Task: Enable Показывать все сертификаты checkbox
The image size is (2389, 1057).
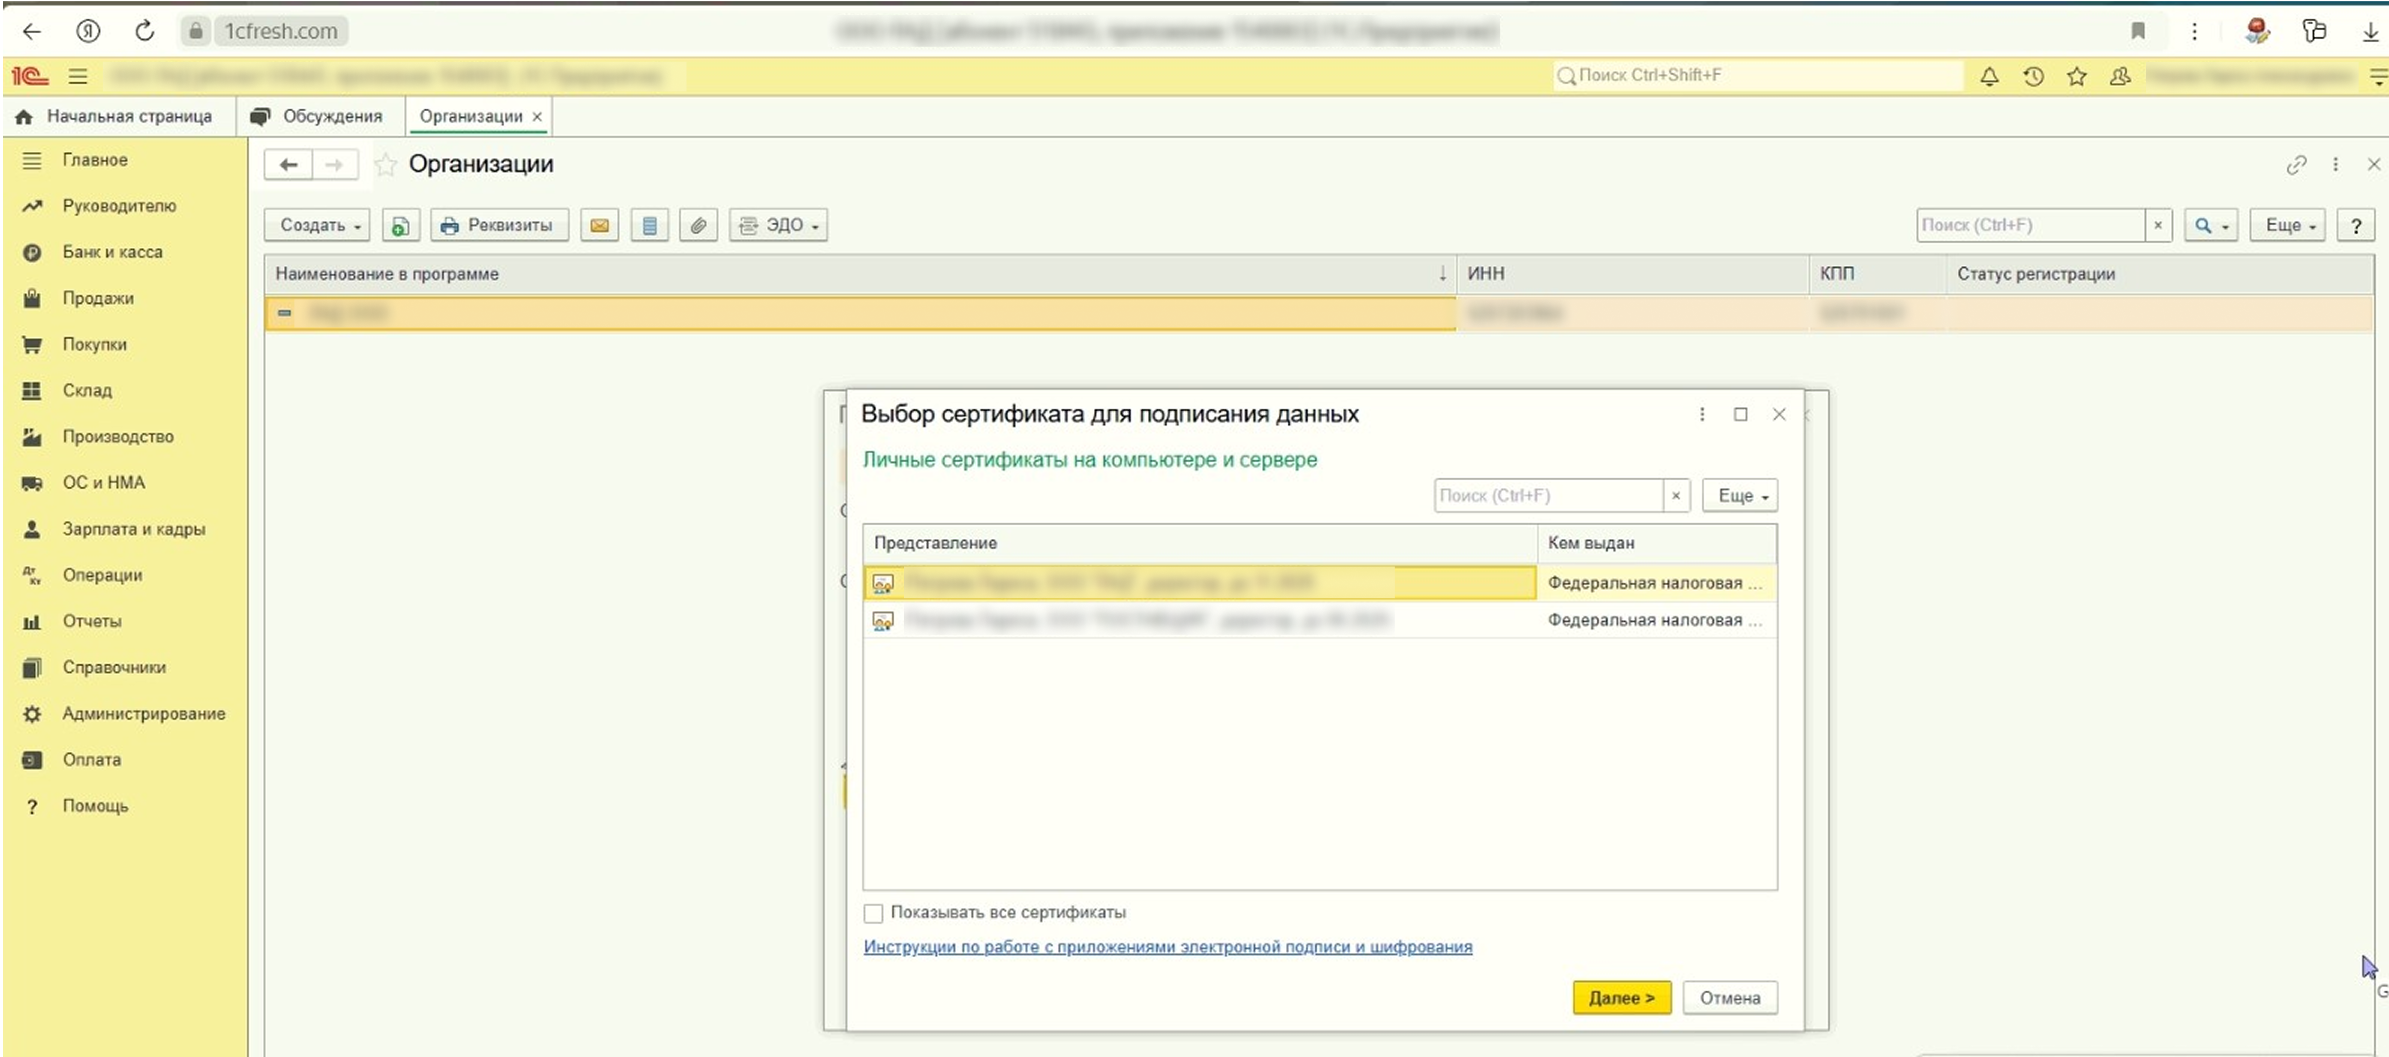Action: (x=873, y=913)
